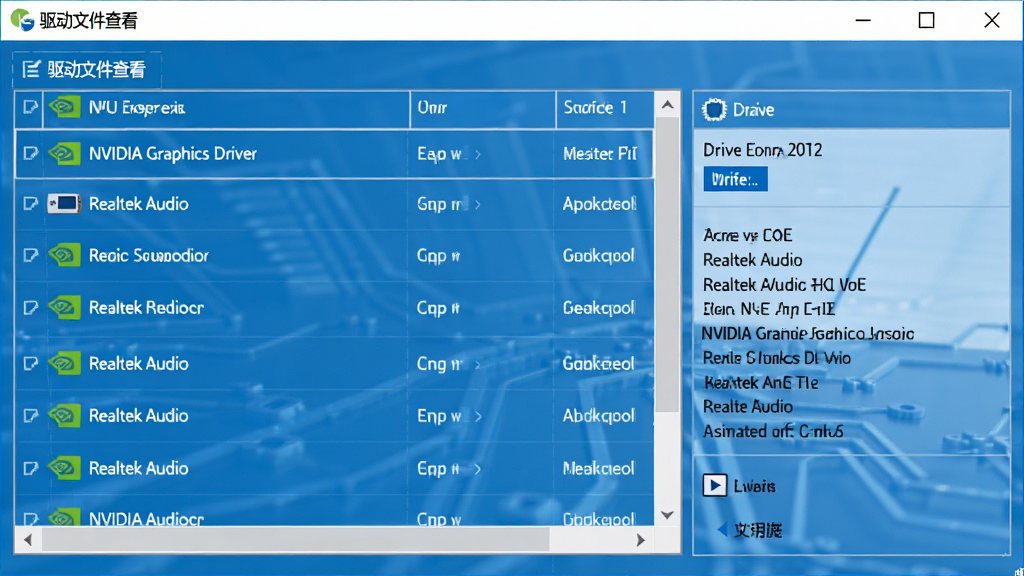The width and height of the screenshot is (1024, 576).
Task: Click the Mesiter Pil cell in the NVIDIA Graphics Driver row
Action: pos(600,154)
